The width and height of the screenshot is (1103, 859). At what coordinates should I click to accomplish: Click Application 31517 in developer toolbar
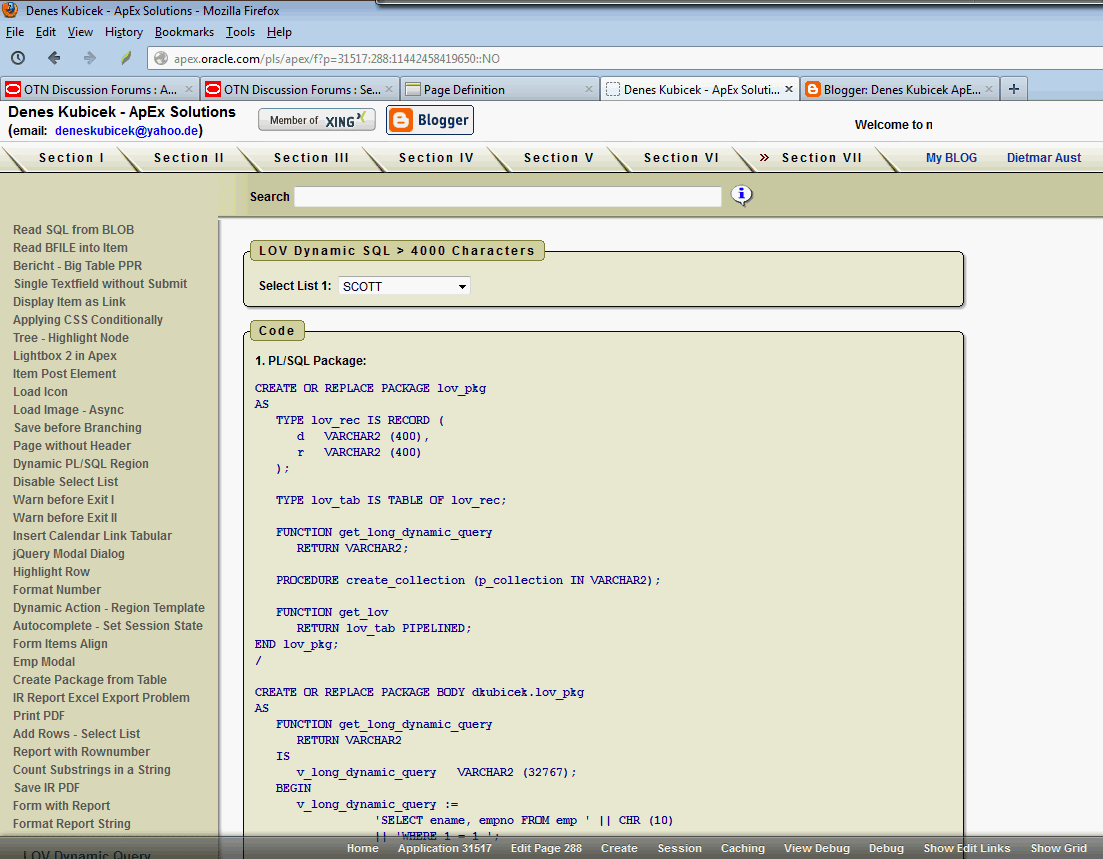tap(445, 848)
